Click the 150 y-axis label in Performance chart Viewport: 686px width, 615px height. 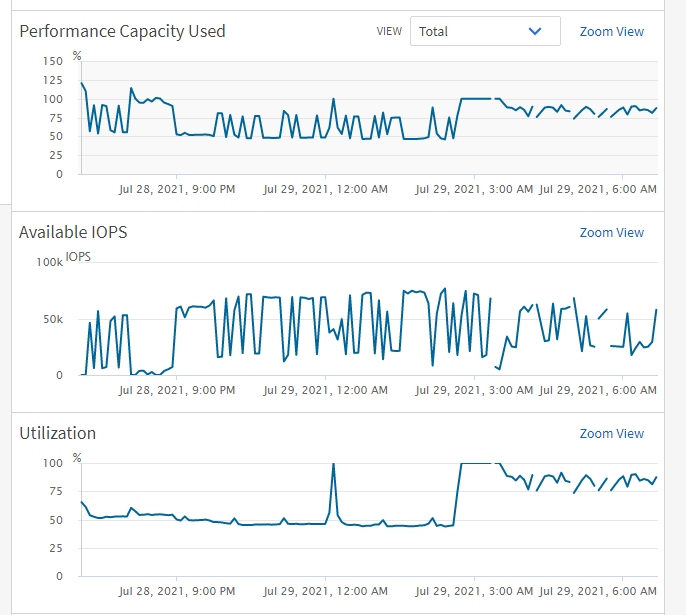coord(52,61)
